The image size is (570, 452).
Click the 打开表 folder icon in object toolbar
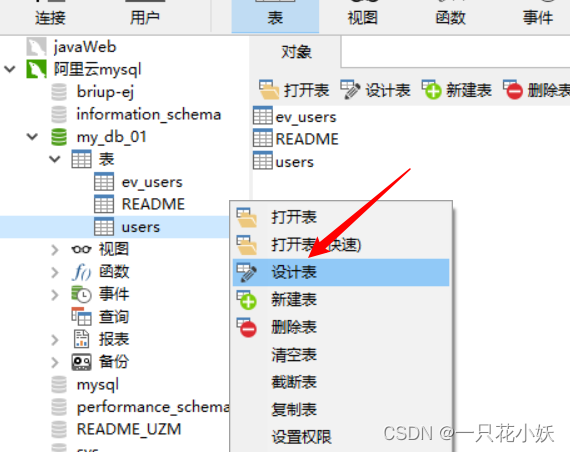tap(269, 90)
